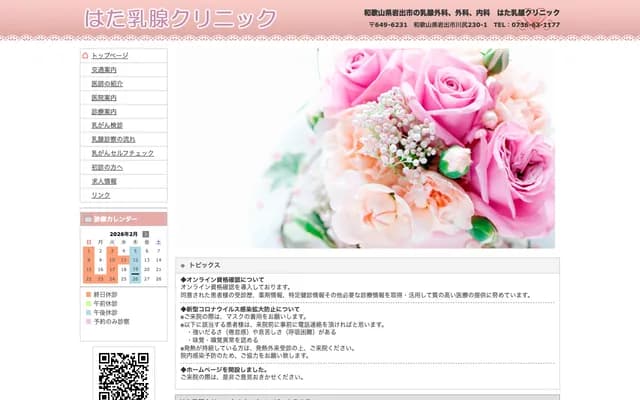Image resolution: width=640 pixels, height=400 pixels.
Task: Open the 医院案内 menu link
Action: (x=104, y=98)
